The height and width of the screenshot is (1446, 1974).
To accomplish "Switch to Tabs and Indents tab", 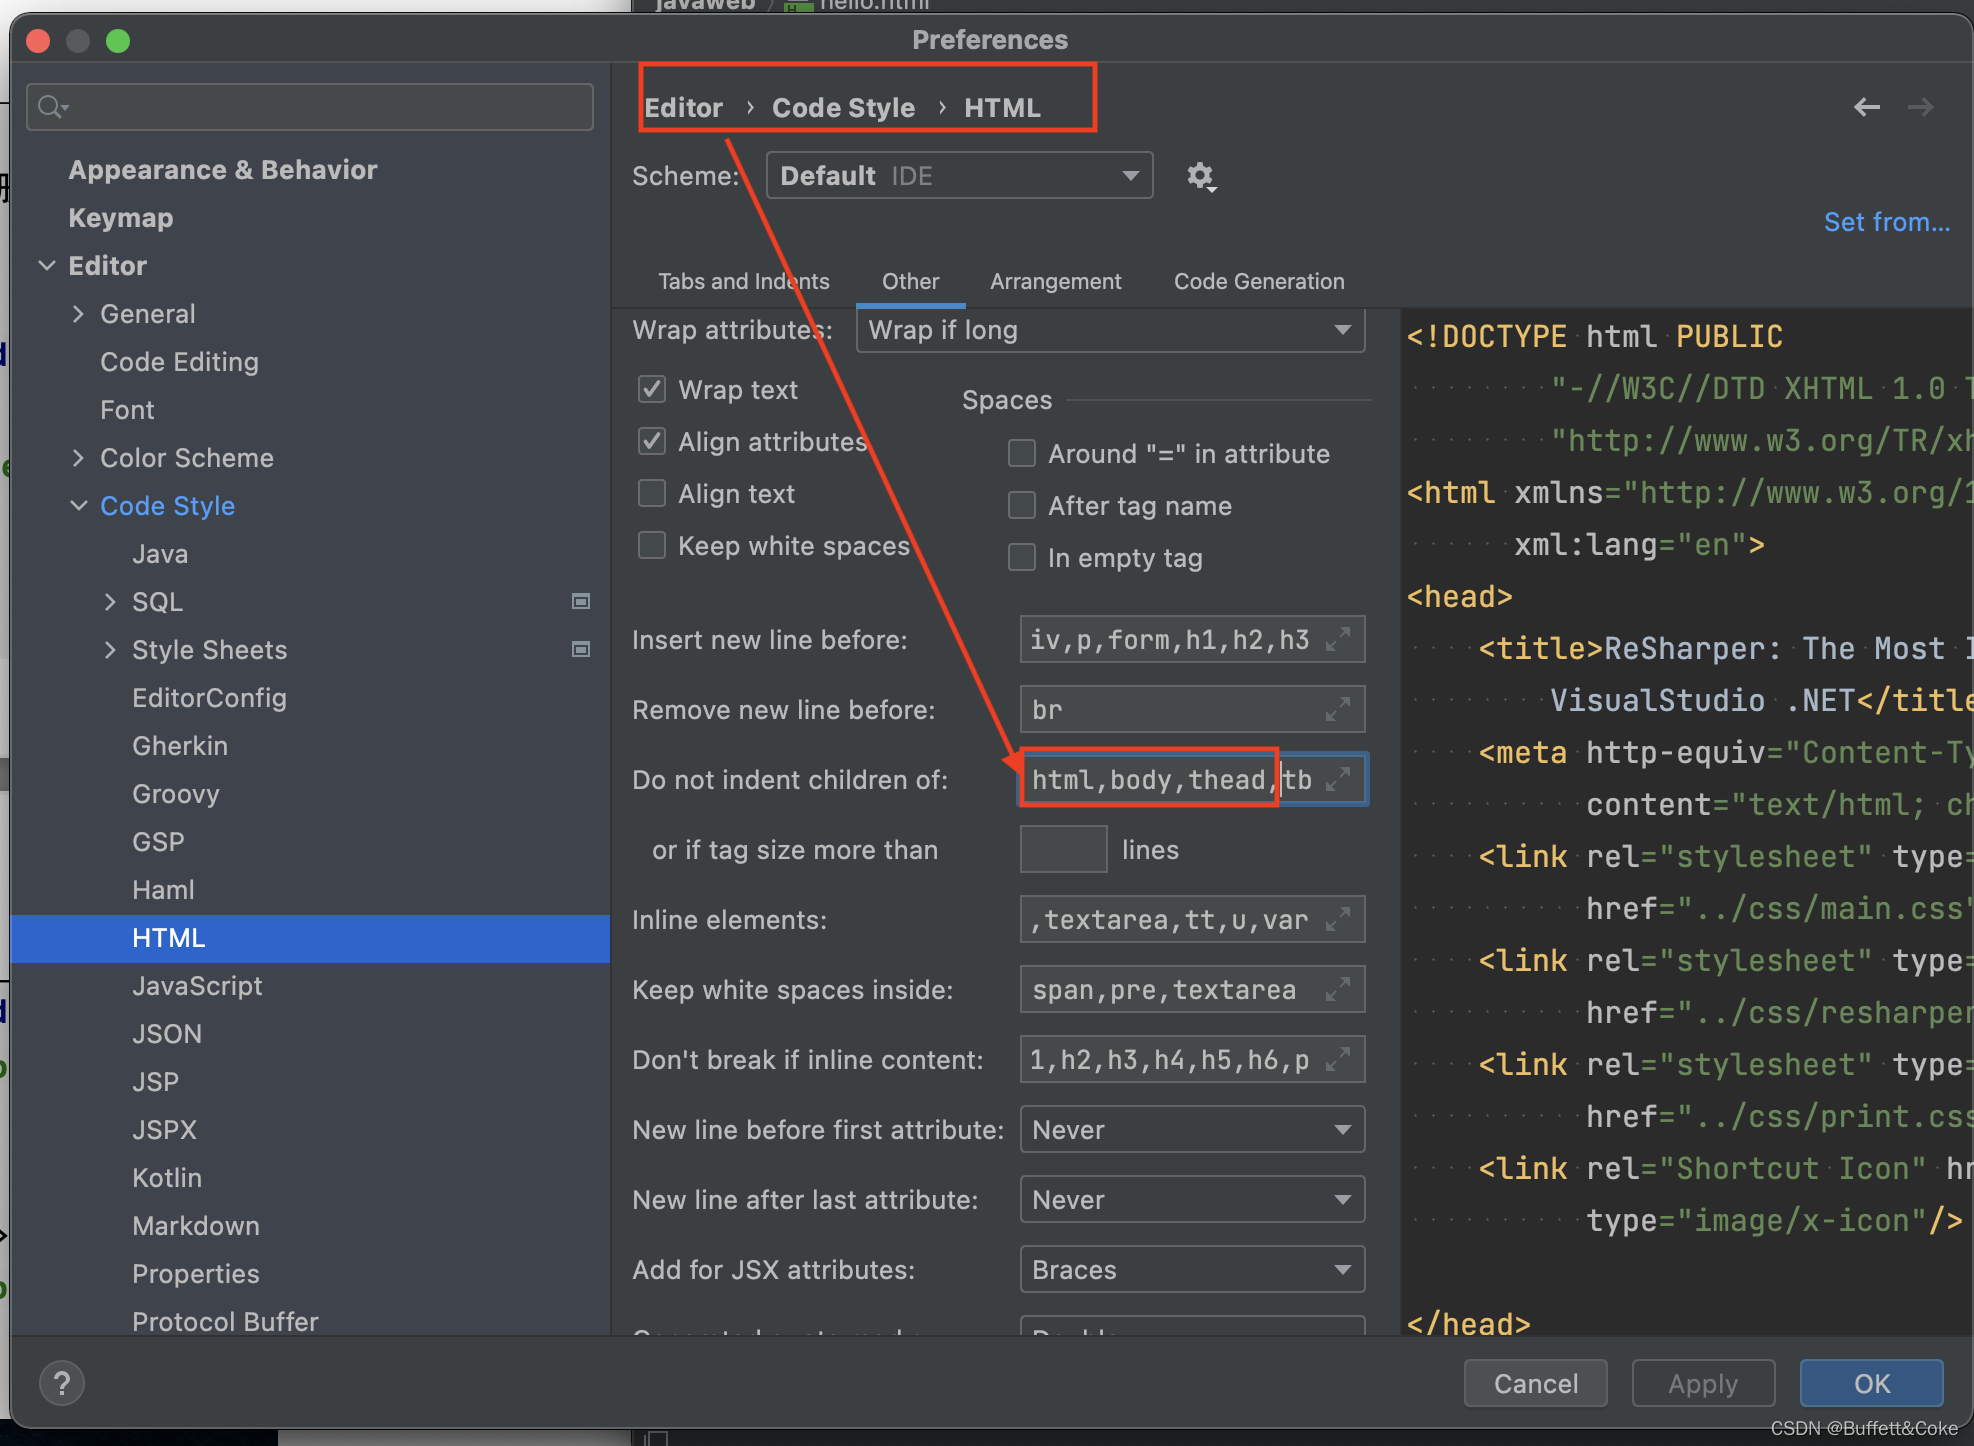I will pyautogui.click(x=743, y=281).
